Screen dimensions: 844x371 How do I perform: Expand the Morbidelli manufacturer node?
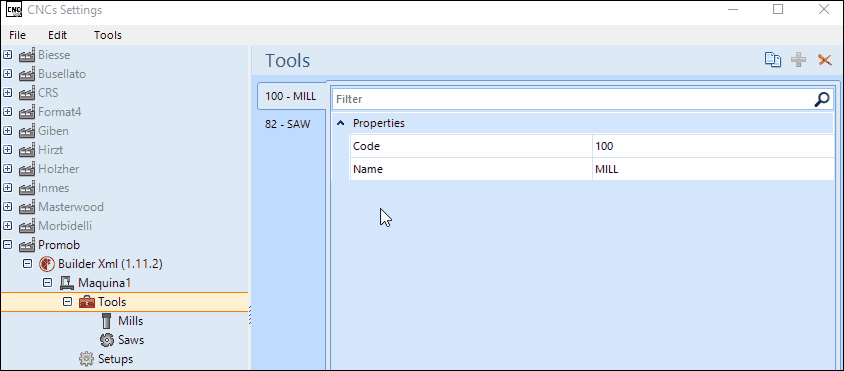click(x=8, y=226)
